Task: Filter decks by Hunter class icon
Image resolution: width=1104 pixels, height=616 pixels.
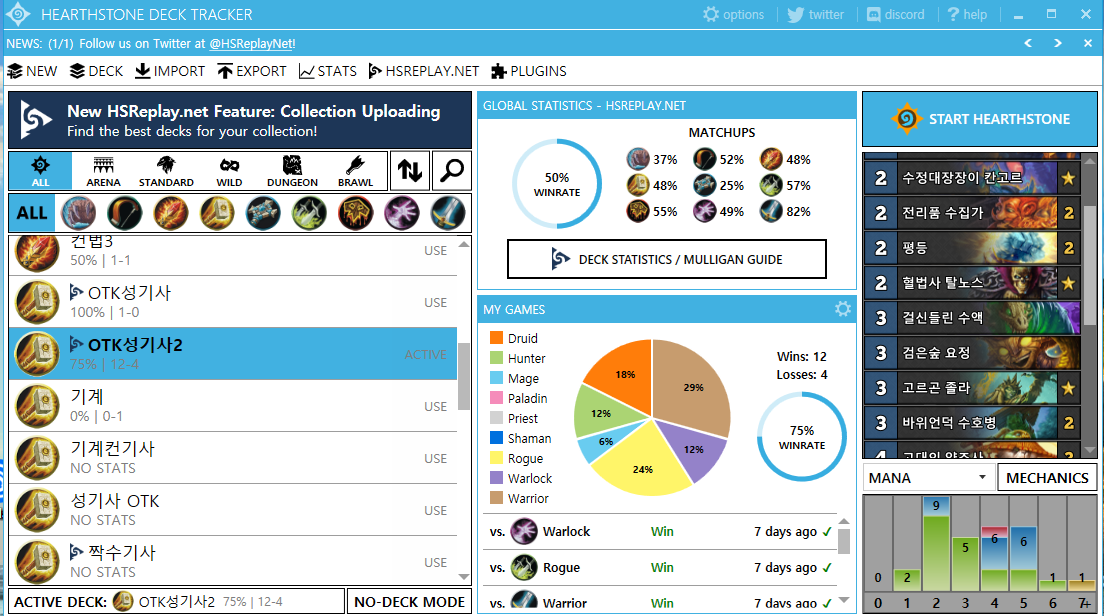Action: point(125,213)
